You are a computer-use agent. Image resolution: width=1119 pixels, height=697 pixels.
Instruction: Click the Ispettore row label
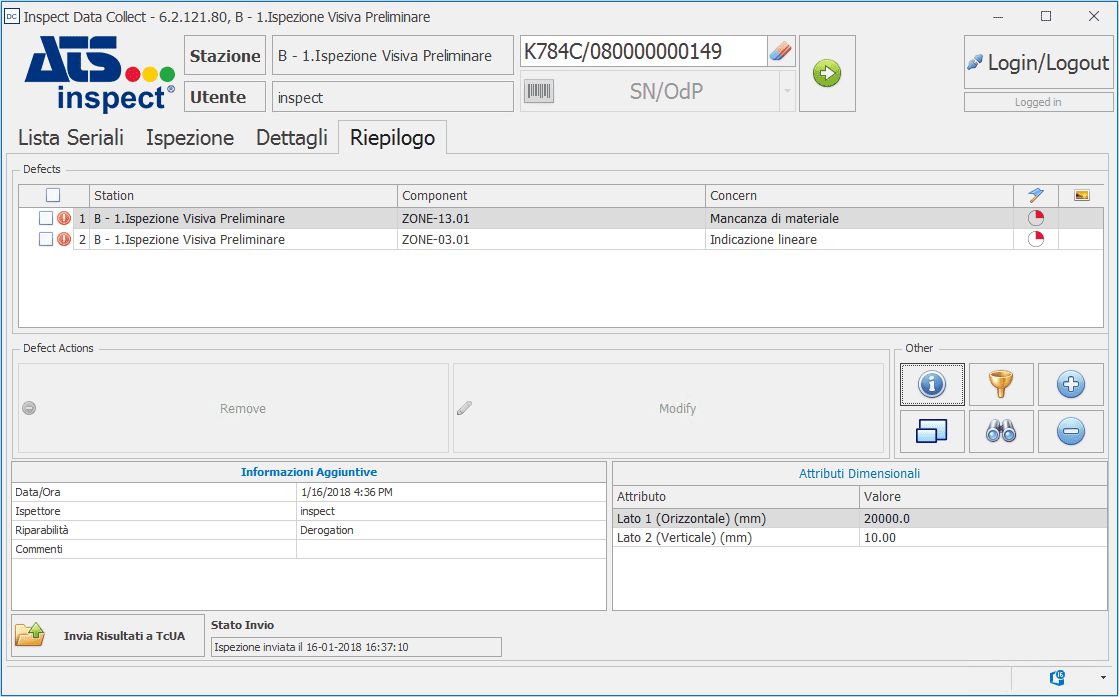point(153,511)
